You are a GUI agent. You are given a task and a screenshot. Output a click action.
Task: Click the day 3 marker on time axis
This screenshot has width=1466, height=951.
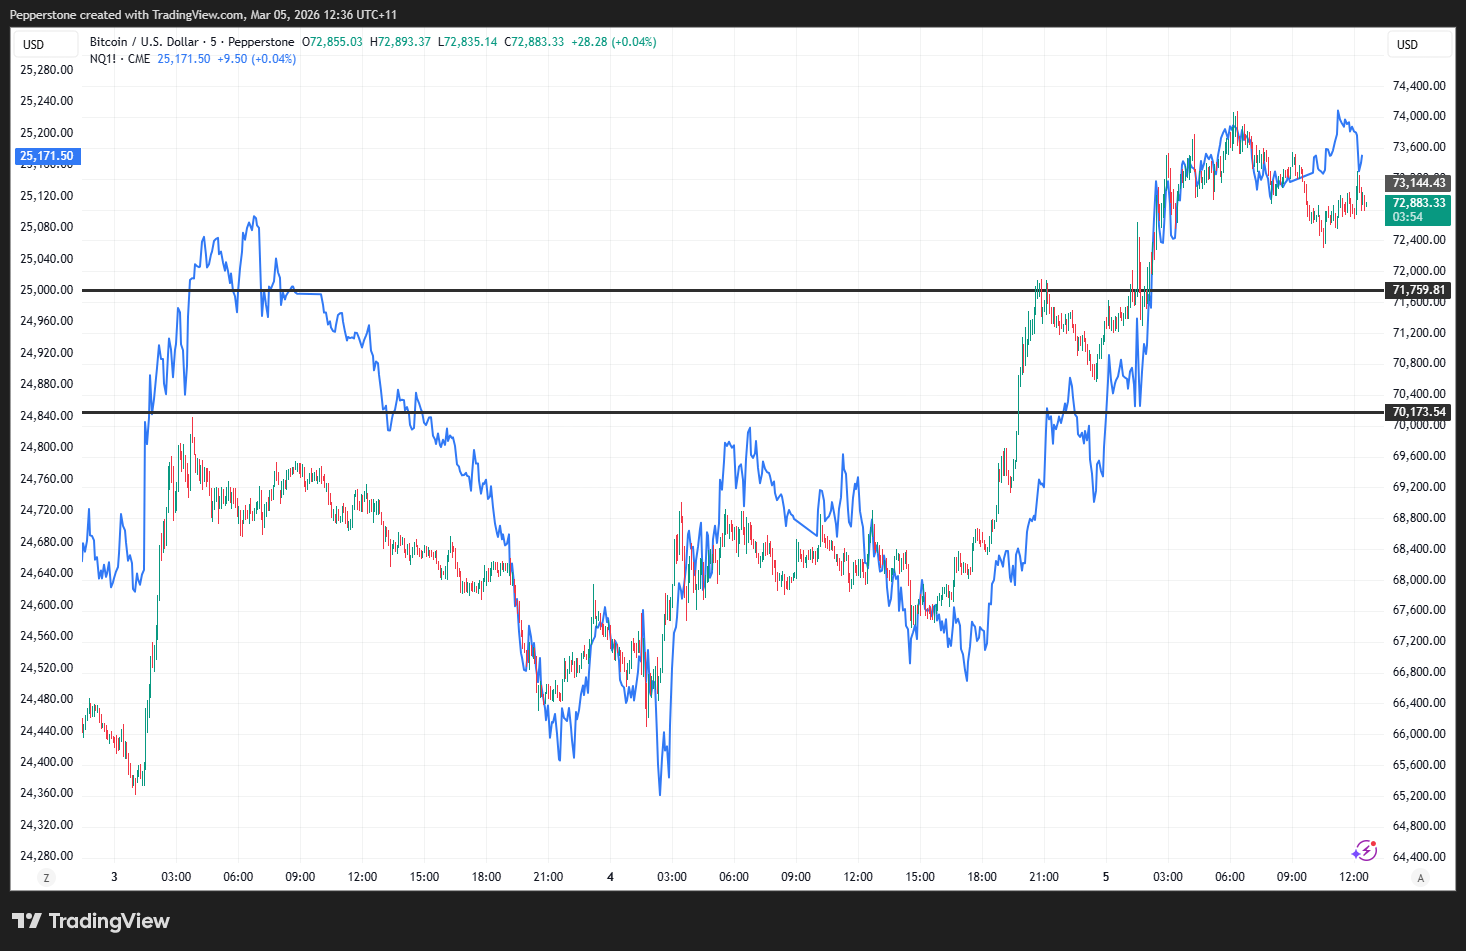click(x=114, y=877)
